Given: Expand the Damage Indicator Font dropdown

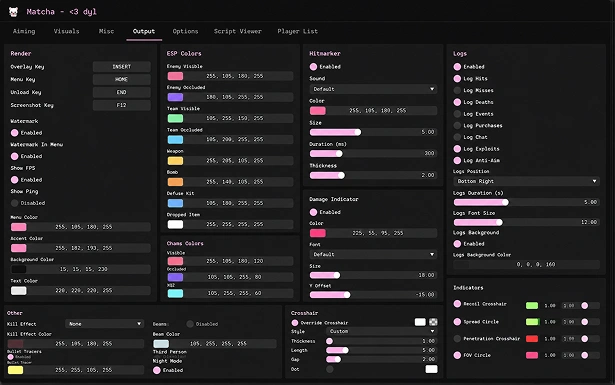Looking at the screenshot, I should click(x=373, y=254).
